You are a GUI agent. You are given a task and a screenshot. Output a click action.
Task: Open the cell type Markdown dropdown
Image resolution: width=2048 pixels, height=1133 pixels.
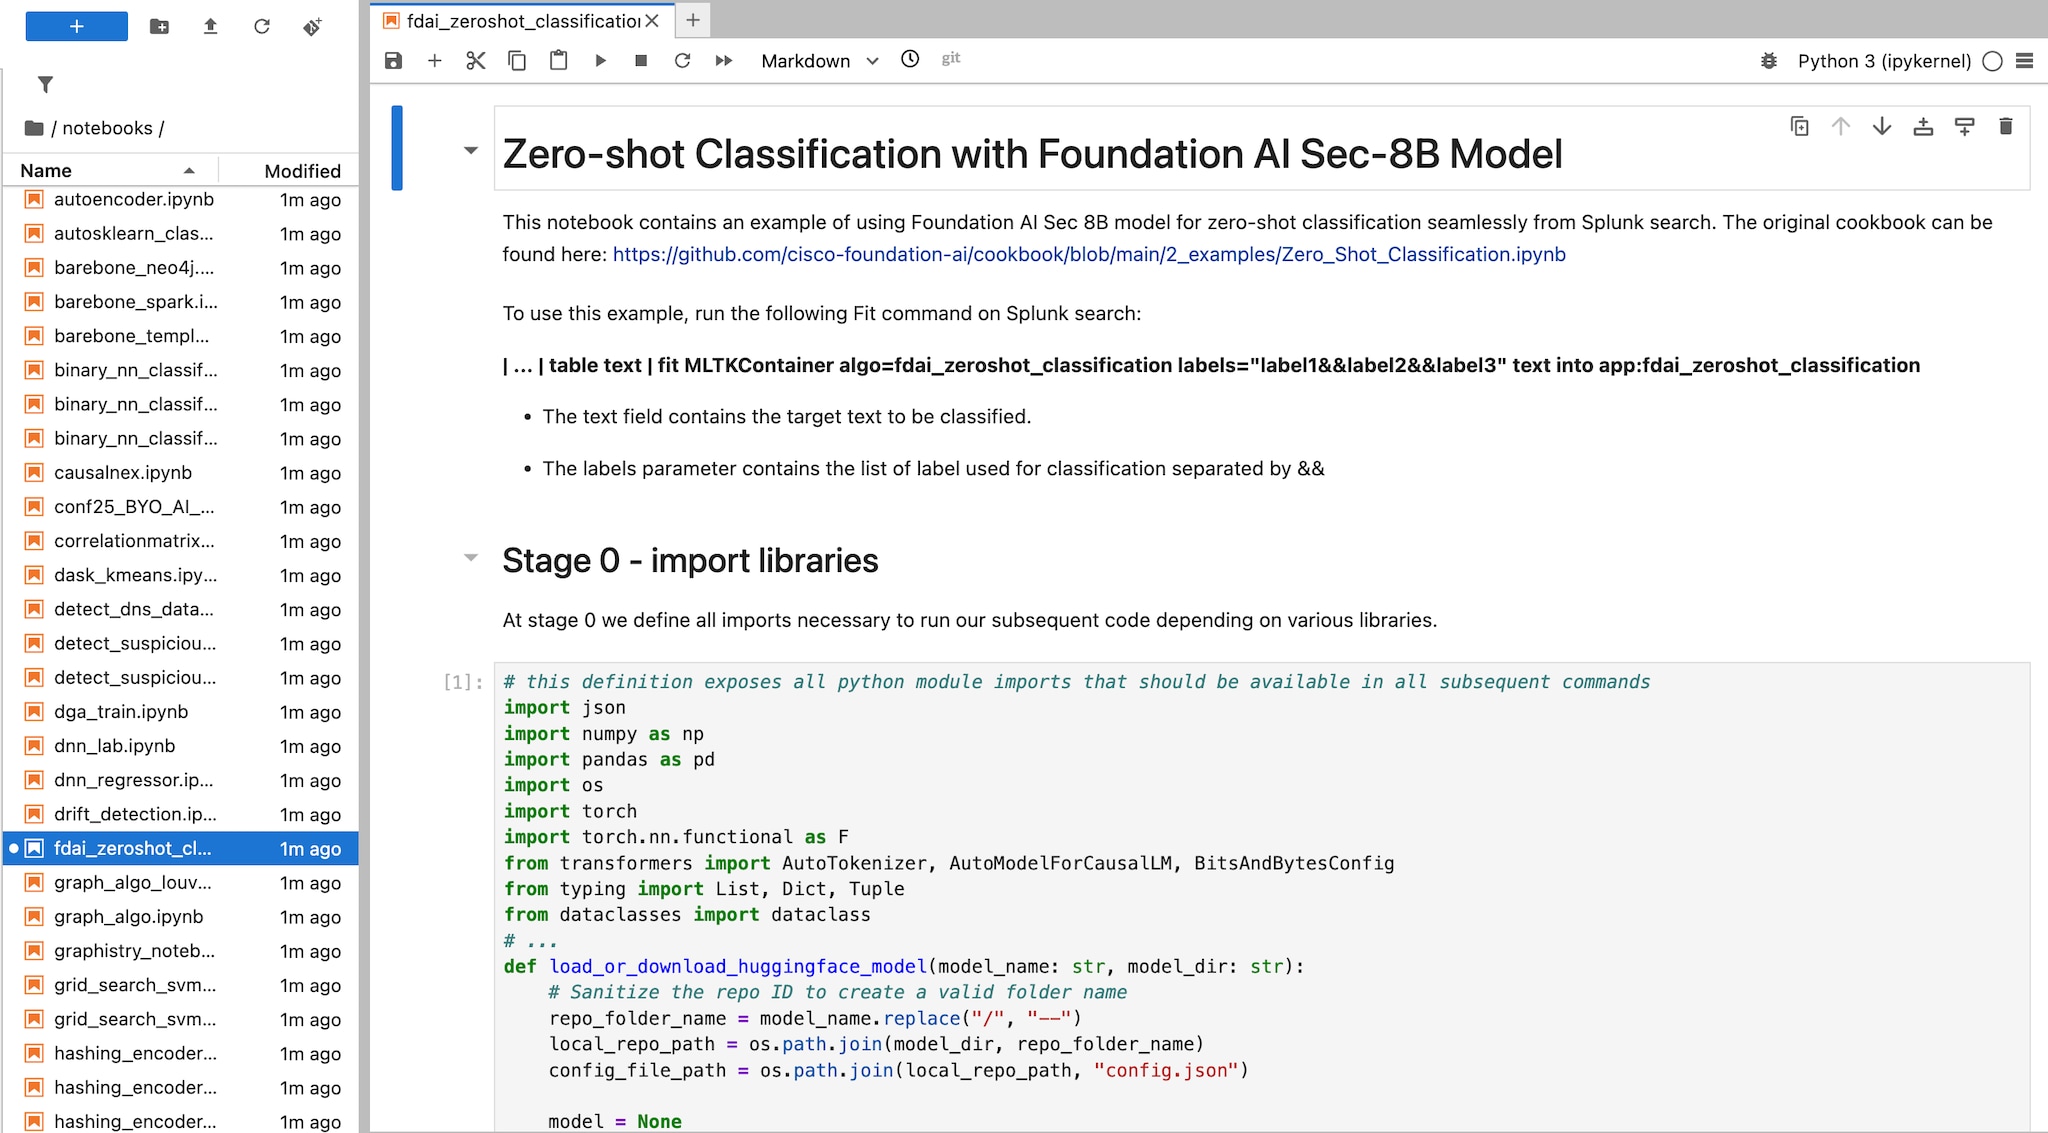(x=819, y=61)
